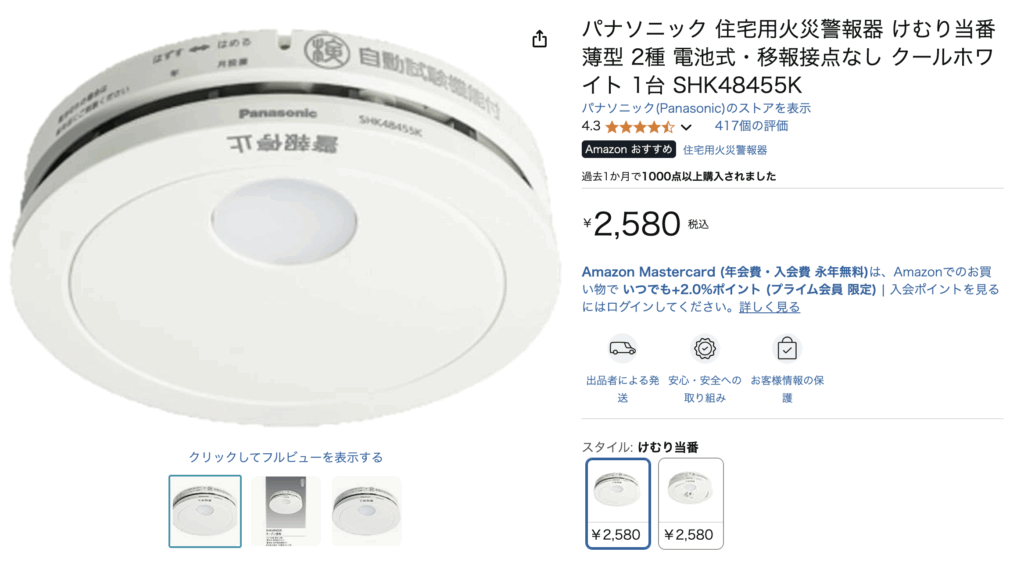1024x566 pixels.
Task: Click the Amazon Mastercard offer link
Action: pos(725,272)
